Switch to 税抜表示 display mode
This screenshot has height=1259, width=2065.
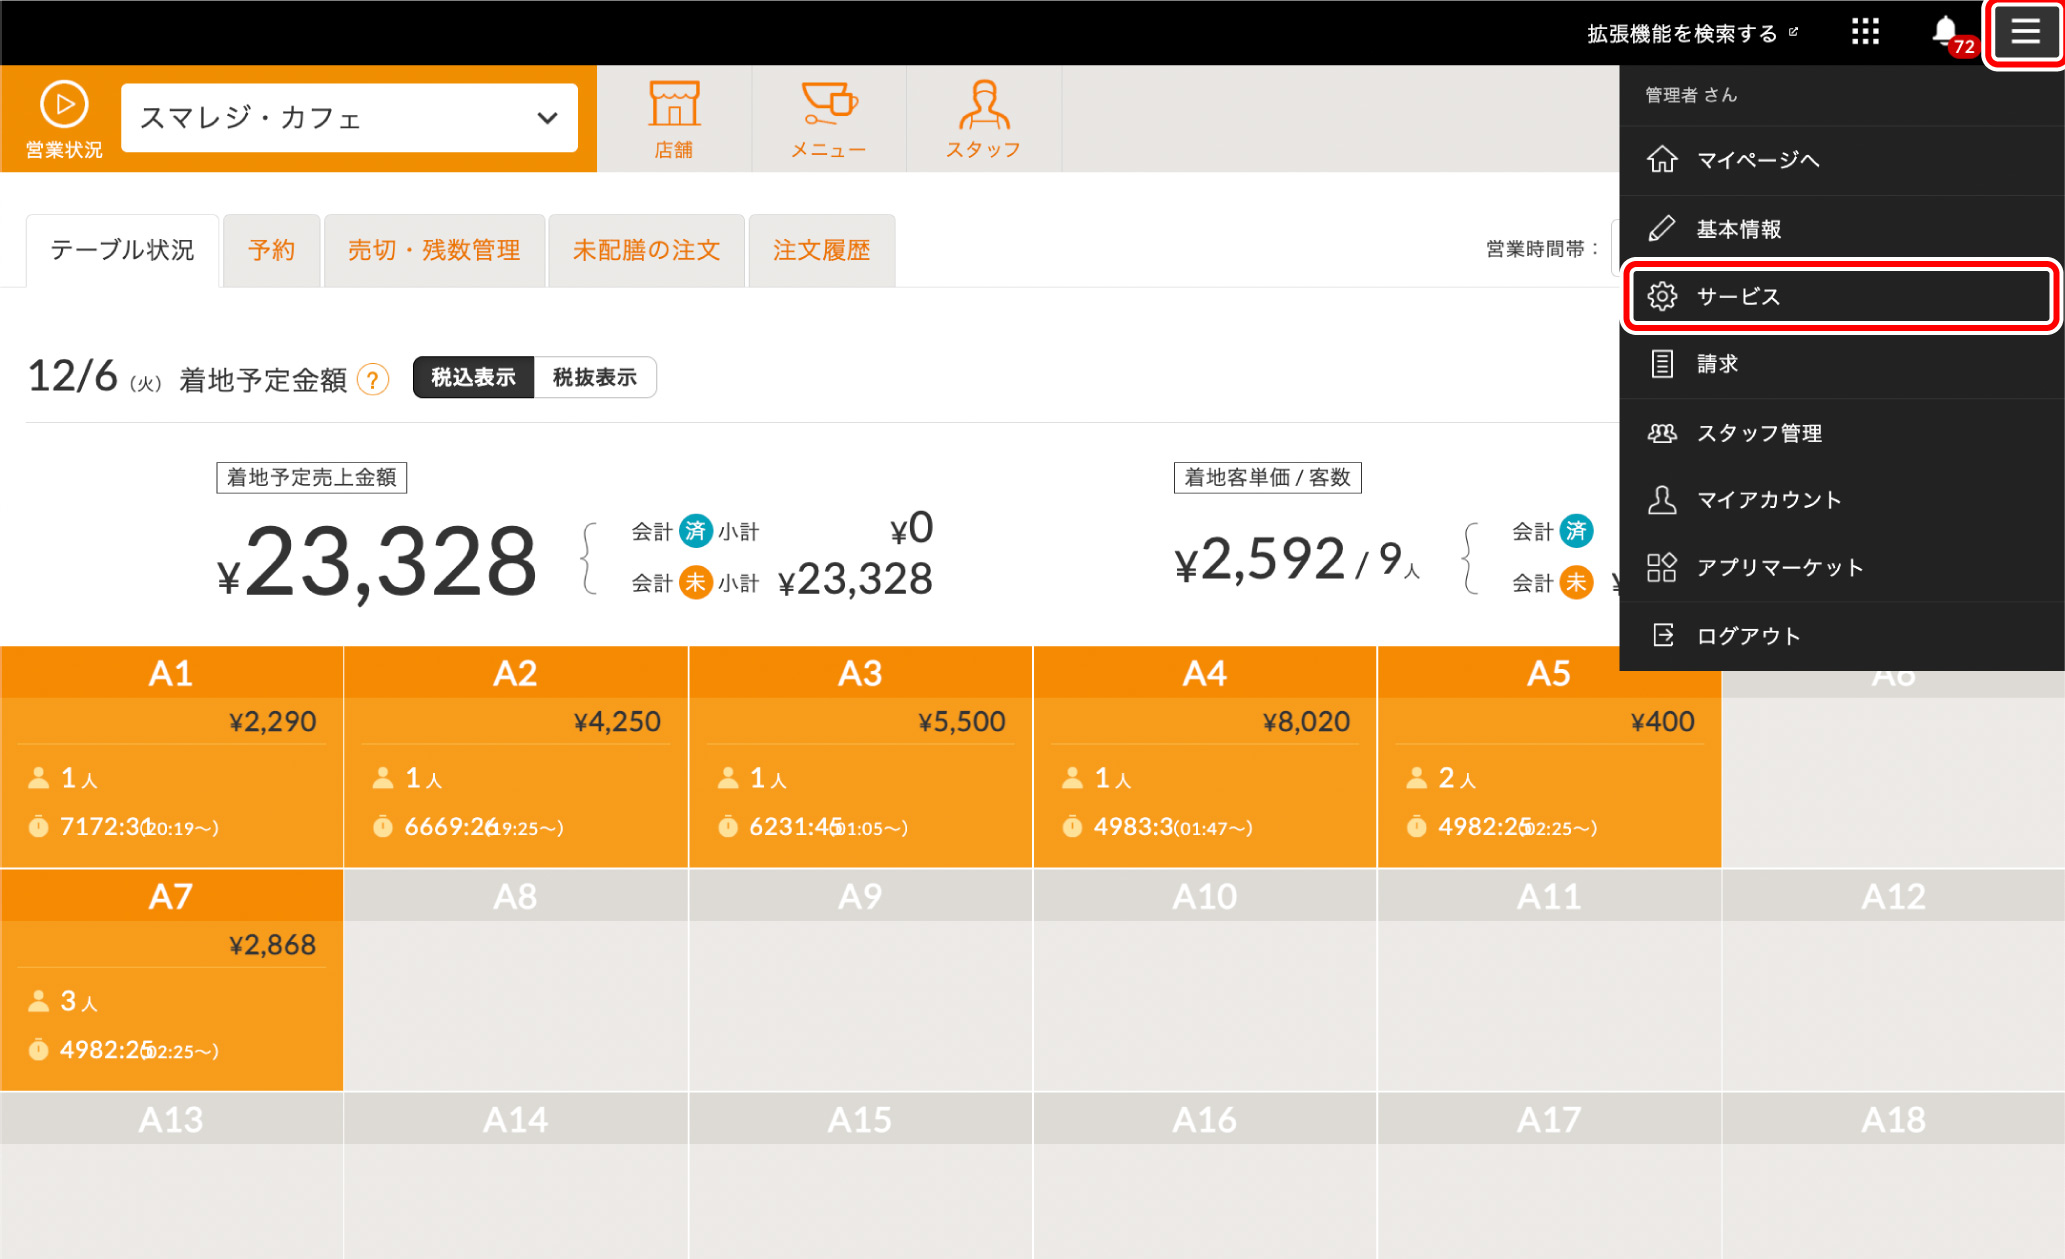pyautogui.click(x=595, y=378)
